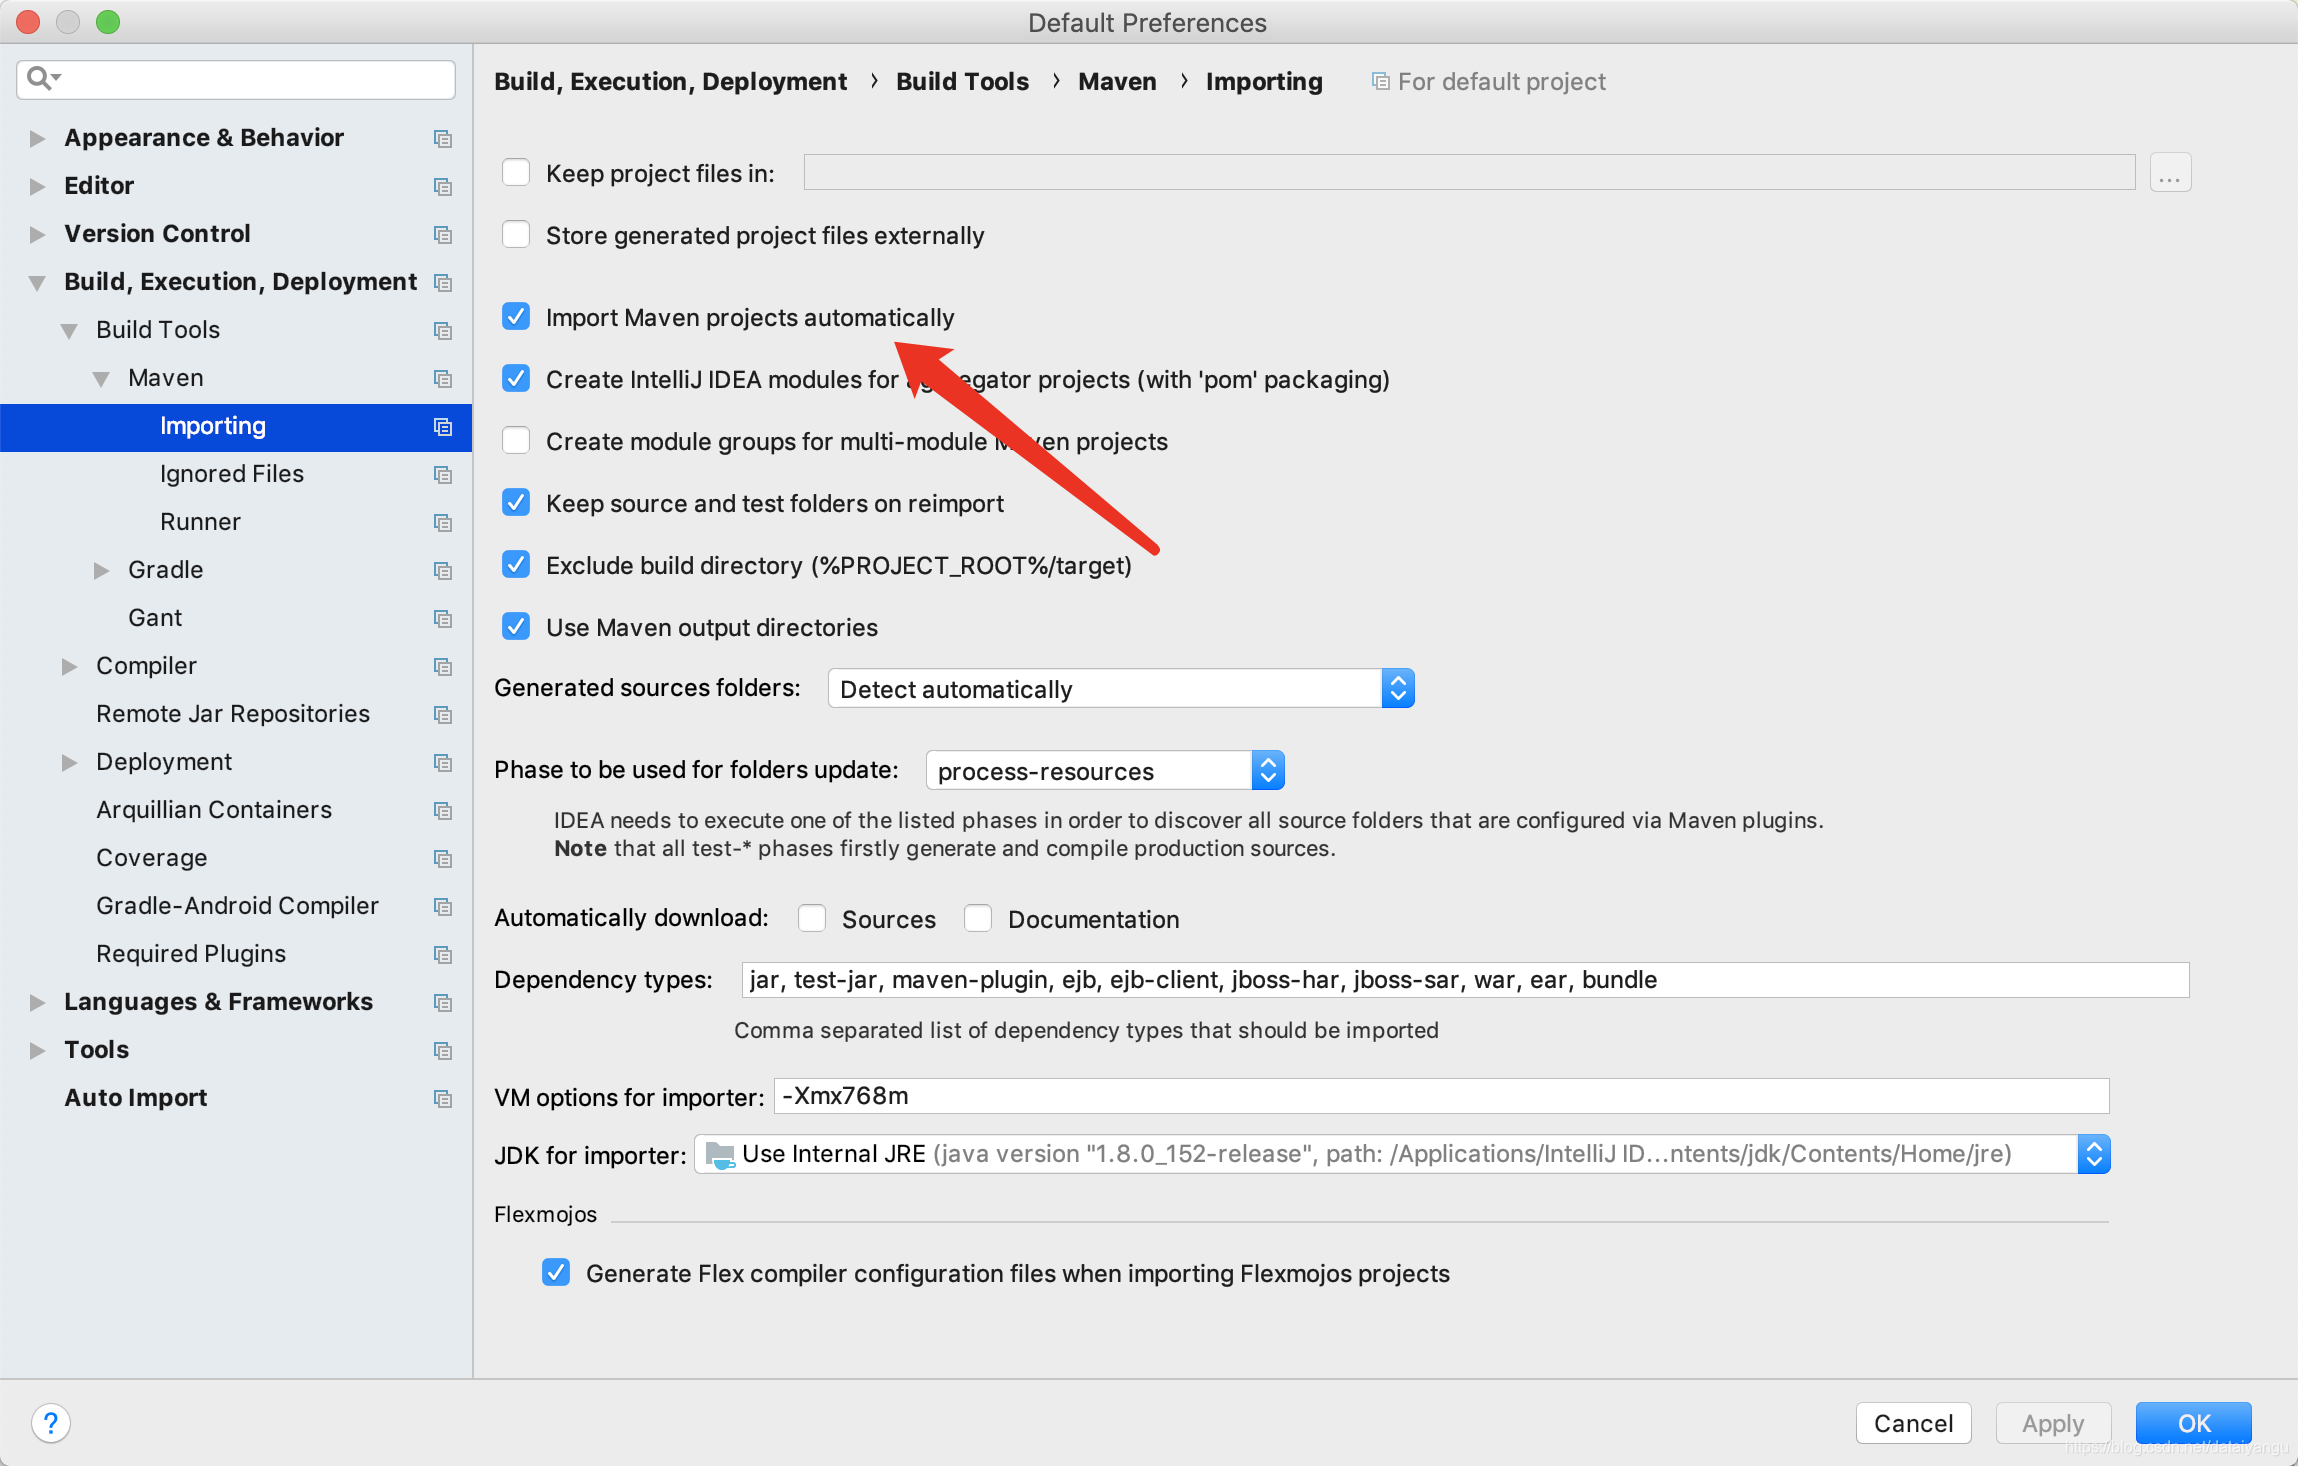
Task: Click the project-level icon beside Version Control
Action: coord(442,234)
